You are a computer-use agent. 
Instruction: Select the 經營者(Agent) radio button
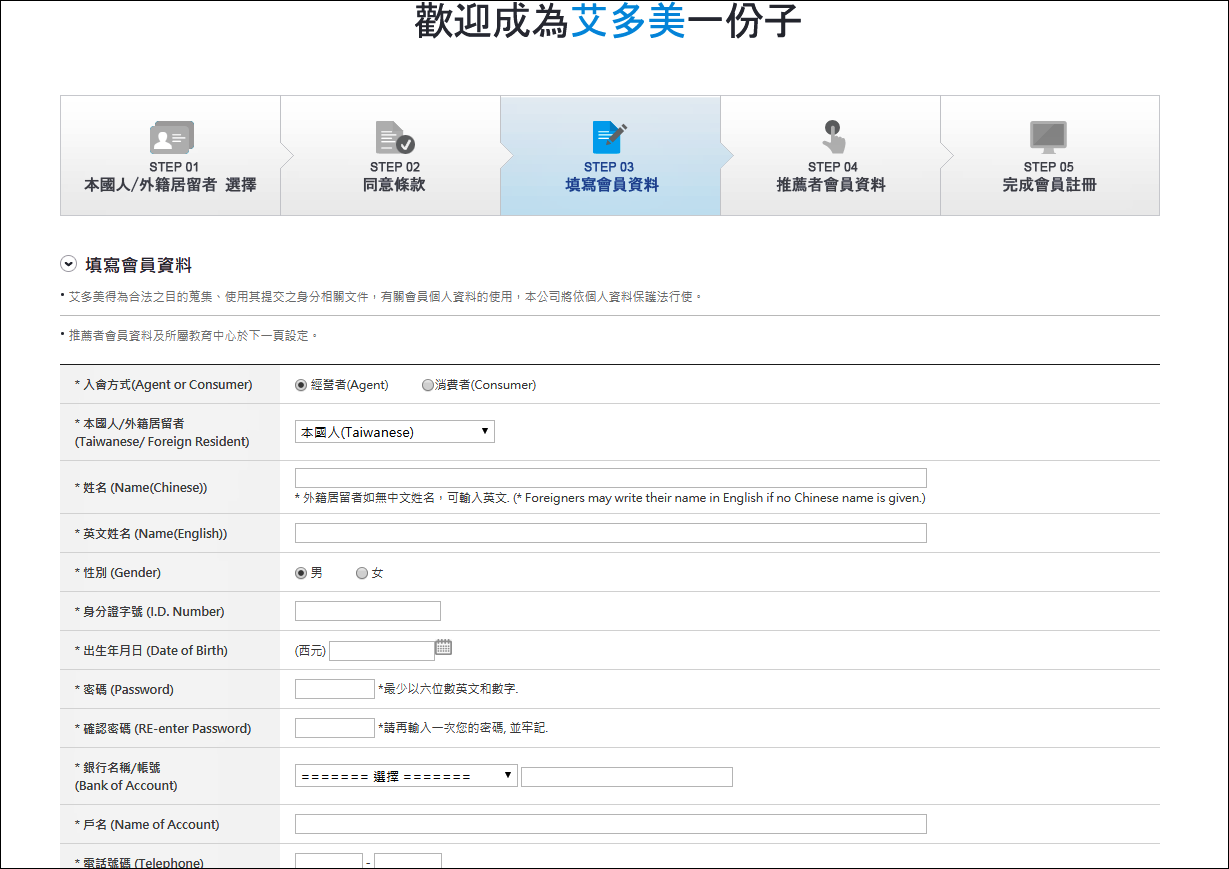301,385
